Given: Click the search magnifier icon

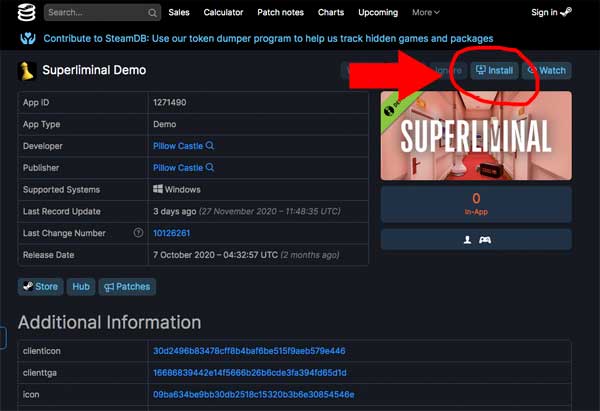Looking at the screenshot, I should pos(152,13).
